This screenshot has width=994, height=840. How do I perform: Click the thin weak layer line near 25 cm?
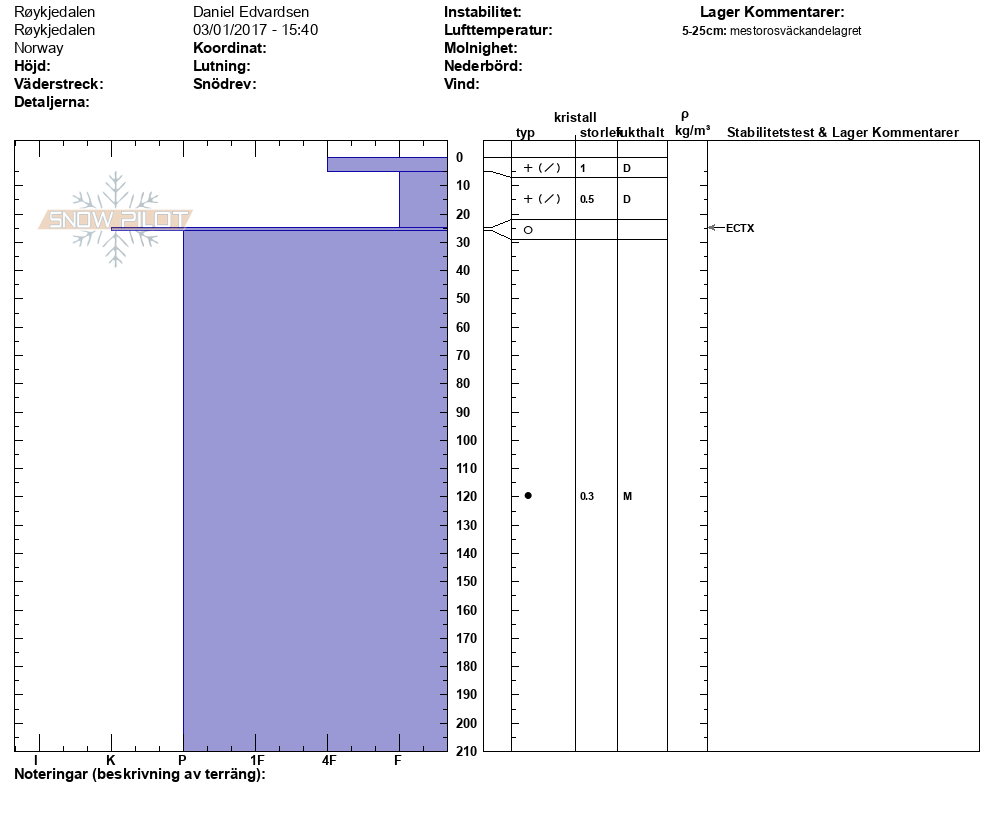click(278, 229)
